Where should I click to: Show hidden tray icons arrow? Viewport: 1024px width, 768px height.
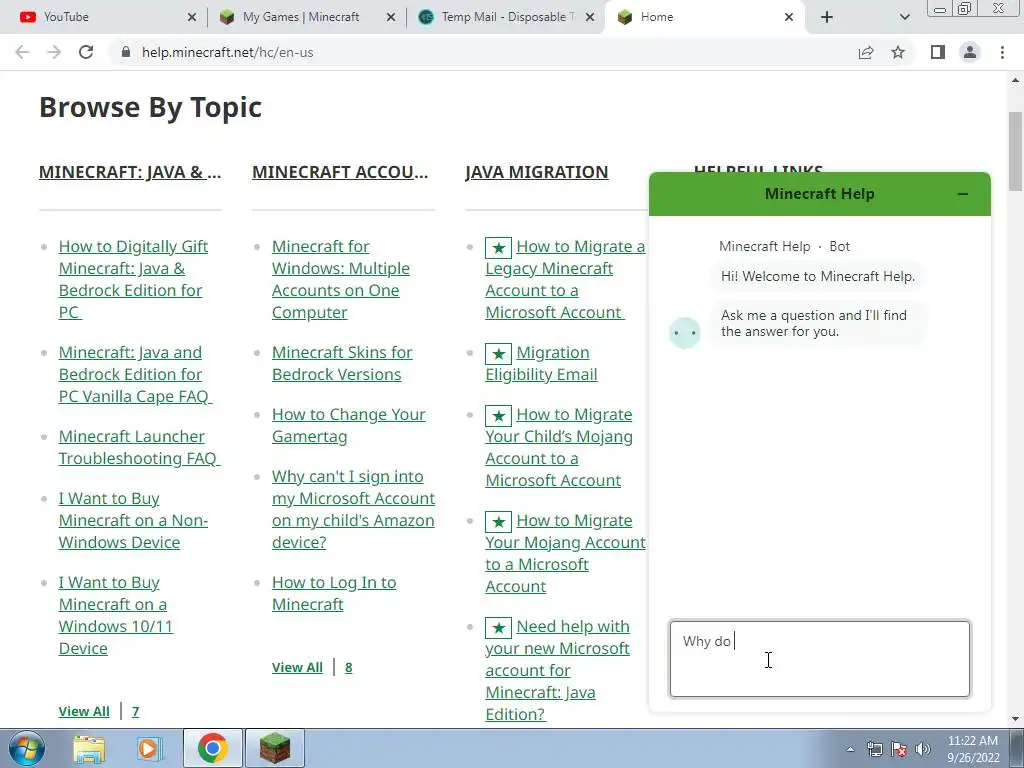click(850, 749)
